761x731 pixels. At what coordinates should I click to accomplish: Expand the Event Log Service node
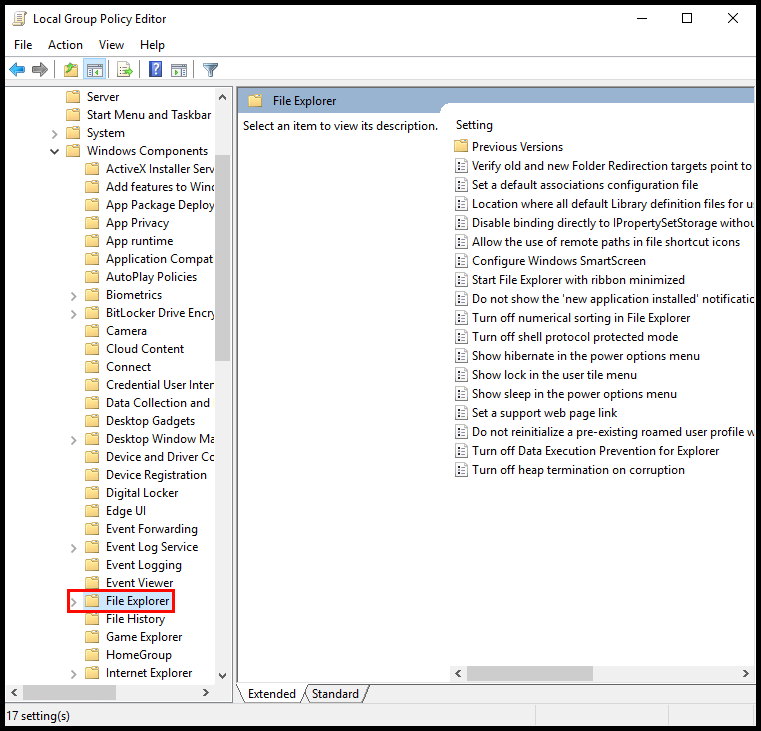click(x=73, y=548)
